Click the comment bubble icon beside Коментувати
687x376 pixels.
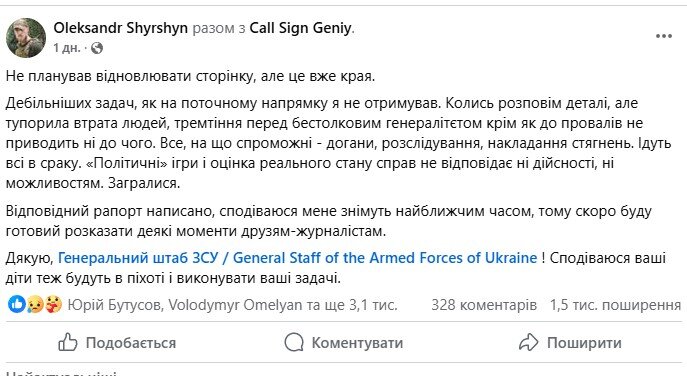[294, 342]
